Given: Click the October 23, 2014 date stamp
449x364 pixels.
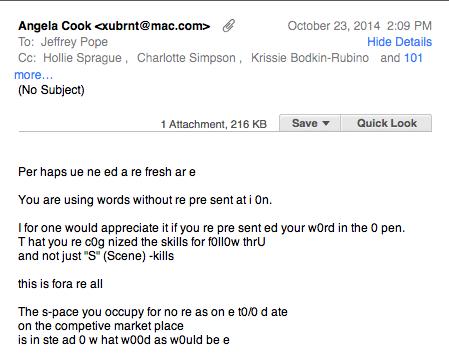Looking at the screenshot, I should tap(334, 26).
